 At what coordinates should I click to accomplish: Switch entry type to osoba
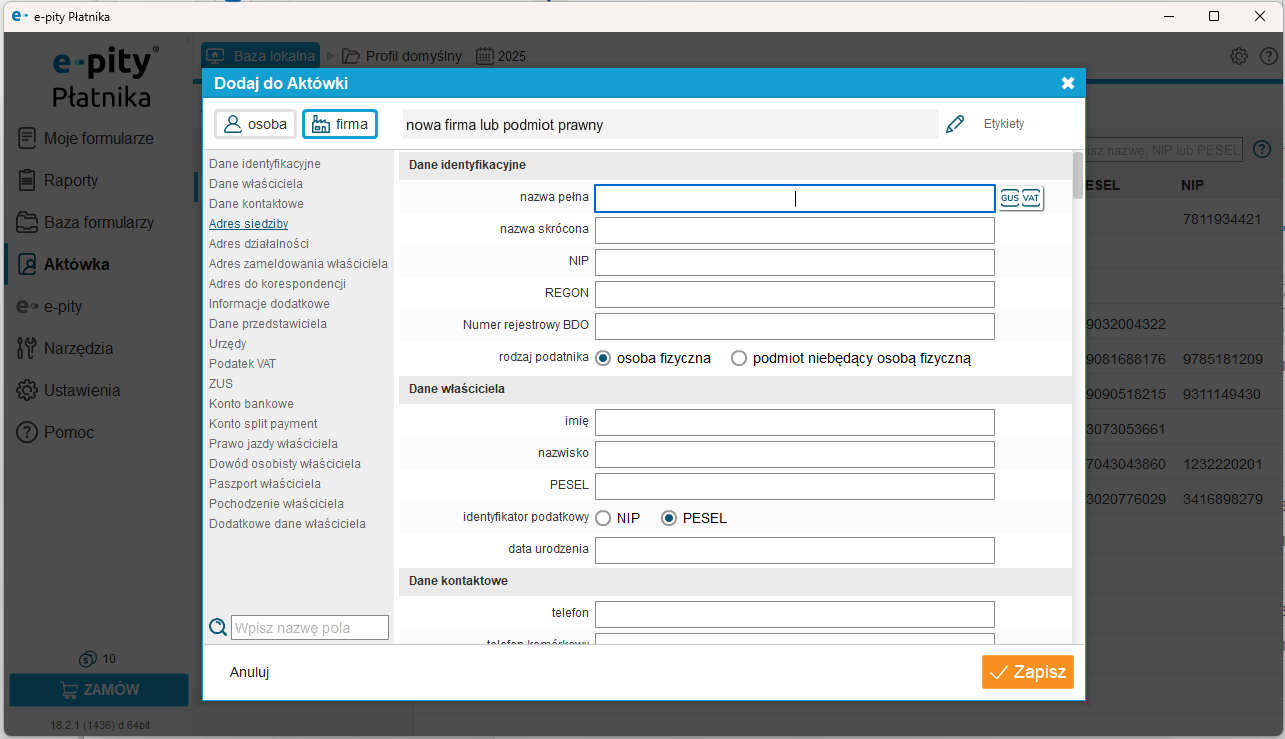coord(256,125)
